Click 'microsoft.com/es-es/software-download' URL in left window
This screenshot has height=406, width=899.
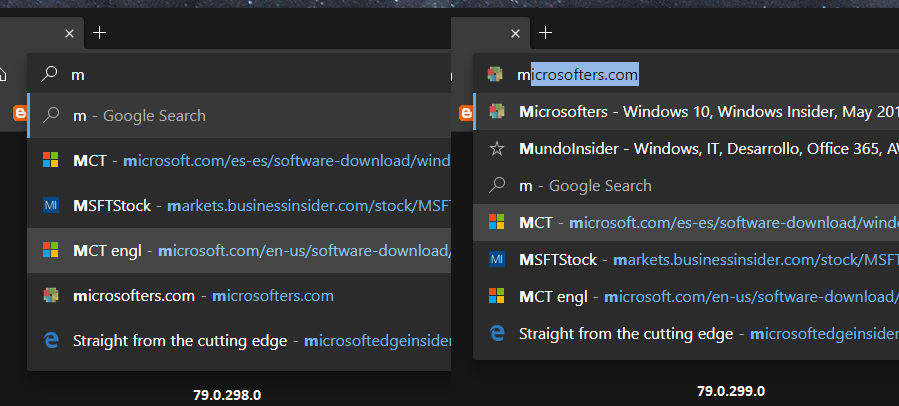(287, 160)
